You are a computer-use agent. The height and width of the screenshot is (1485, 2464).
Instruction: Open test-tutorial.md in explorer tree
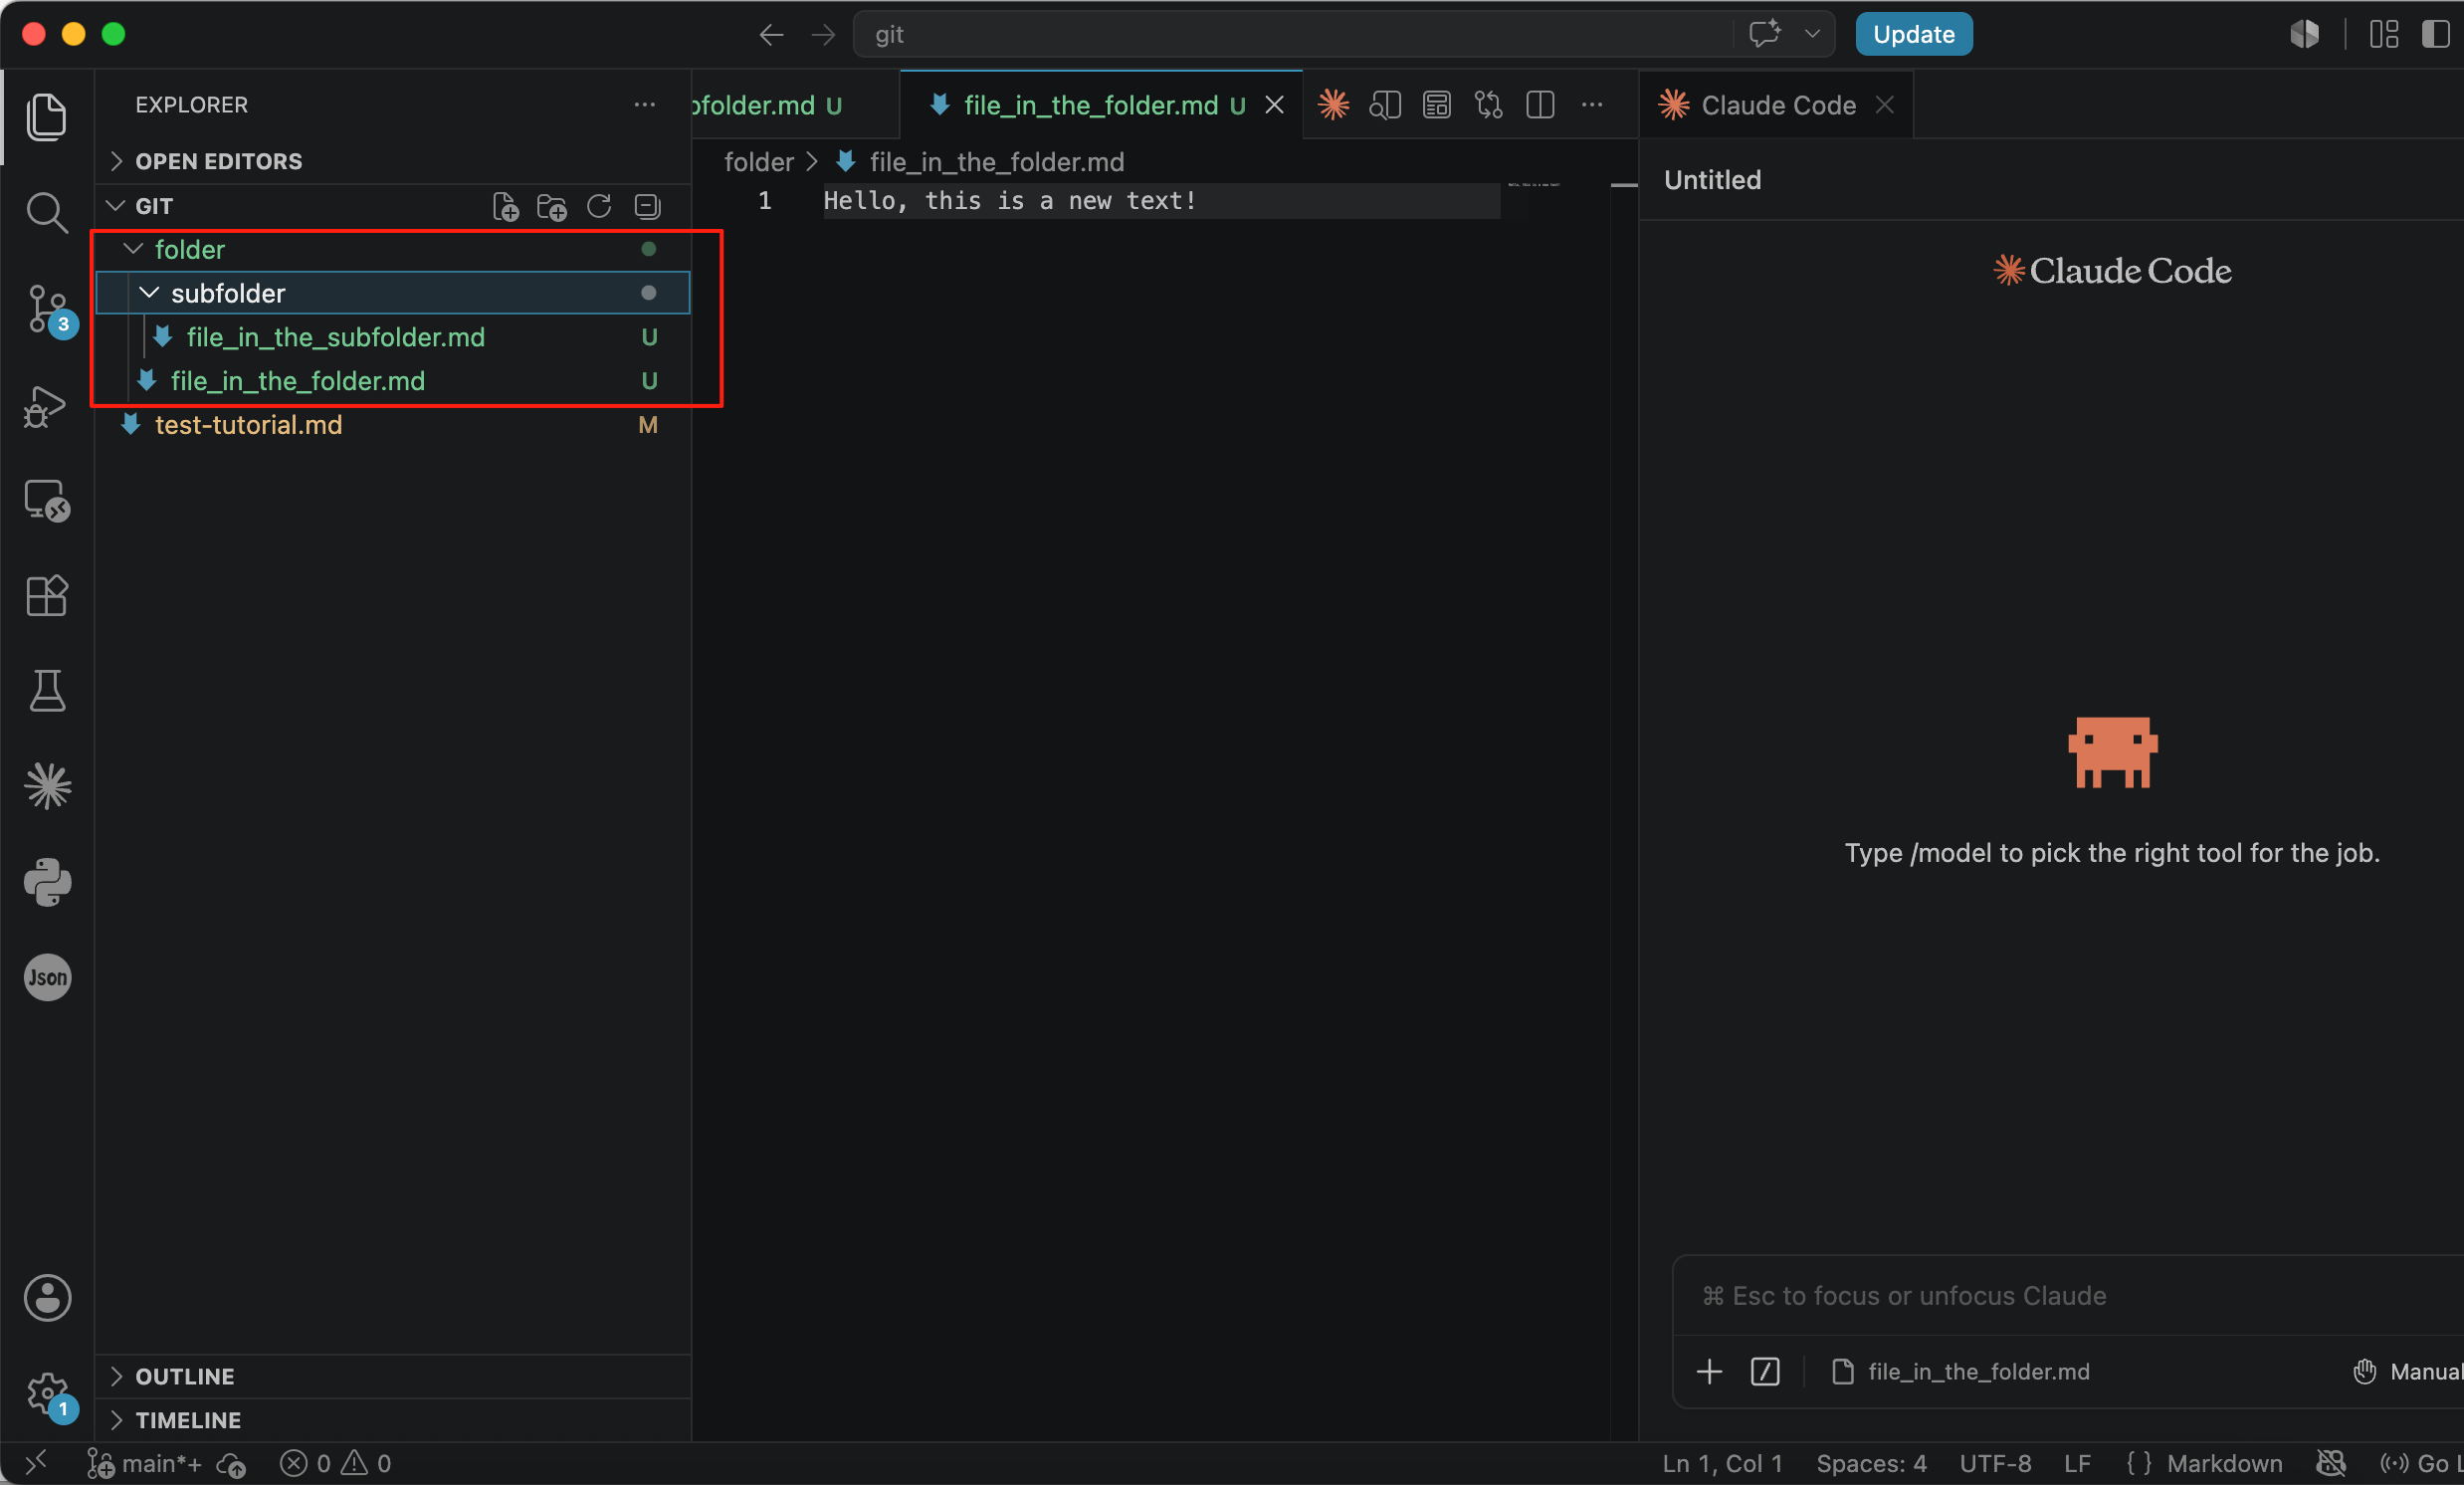(393, 425)
